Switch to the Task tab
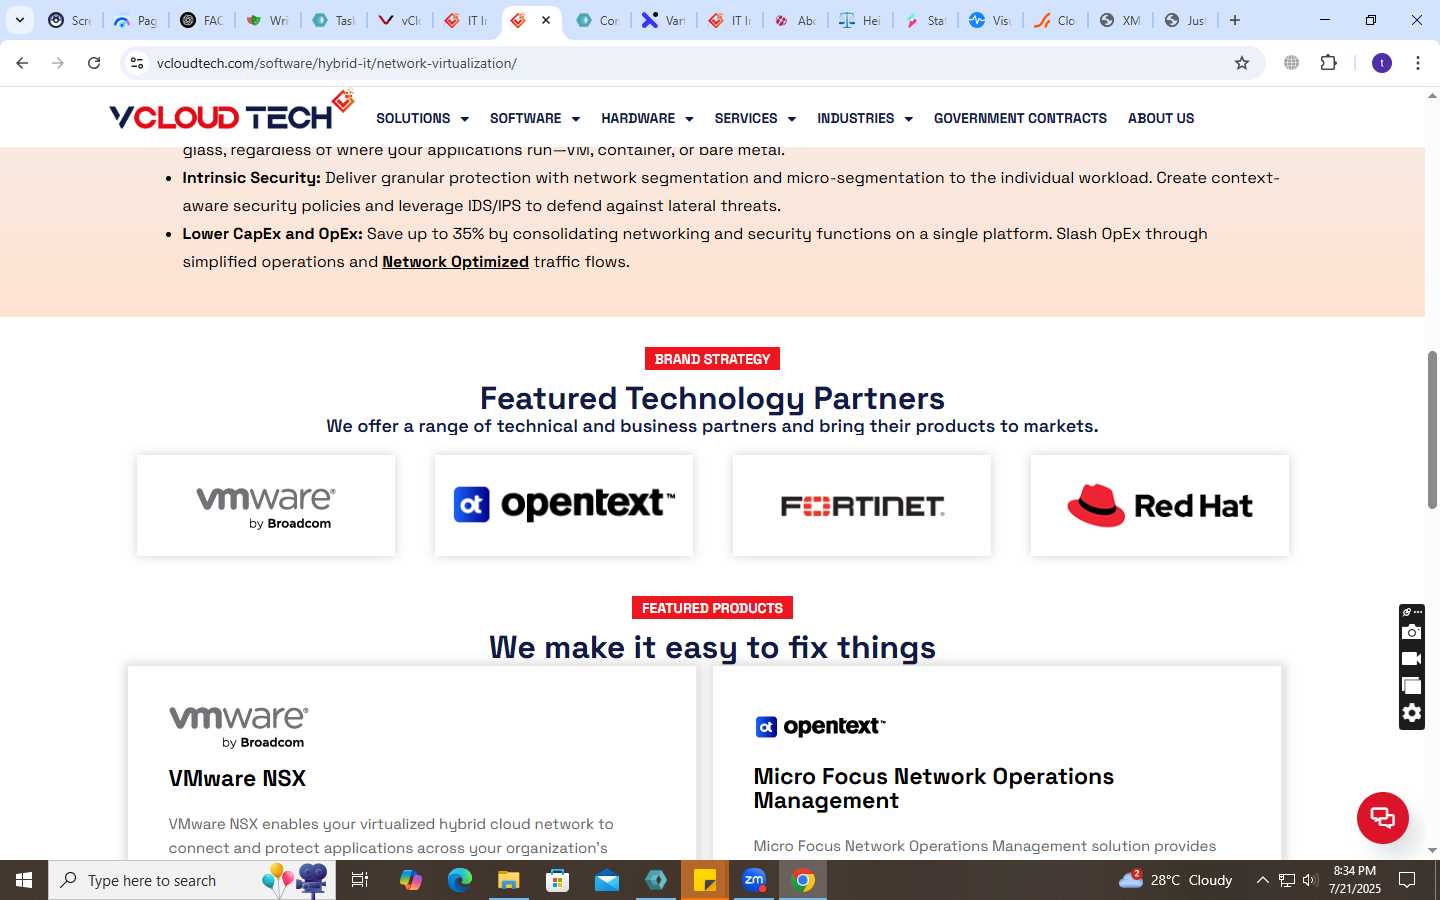The width and height of the screenshot is (1440, 900). click(x=334, y=20)
